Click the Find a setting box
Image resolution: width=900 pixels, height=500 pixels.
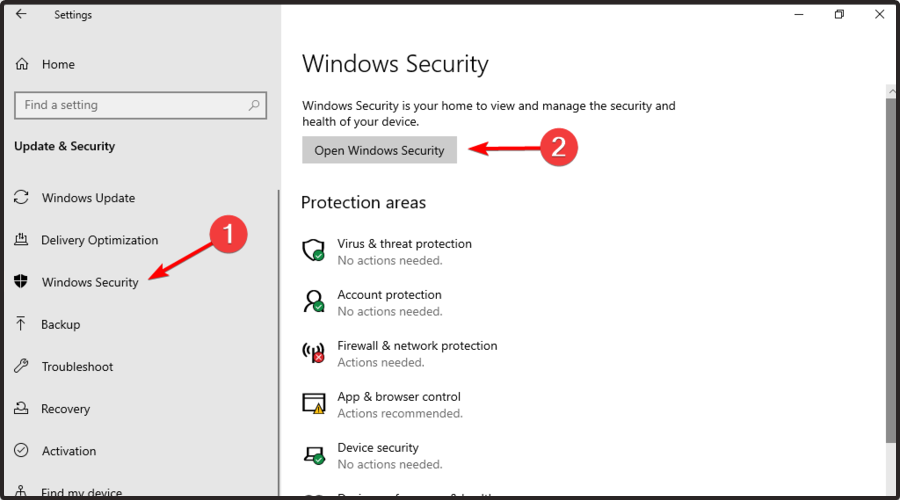141,105
